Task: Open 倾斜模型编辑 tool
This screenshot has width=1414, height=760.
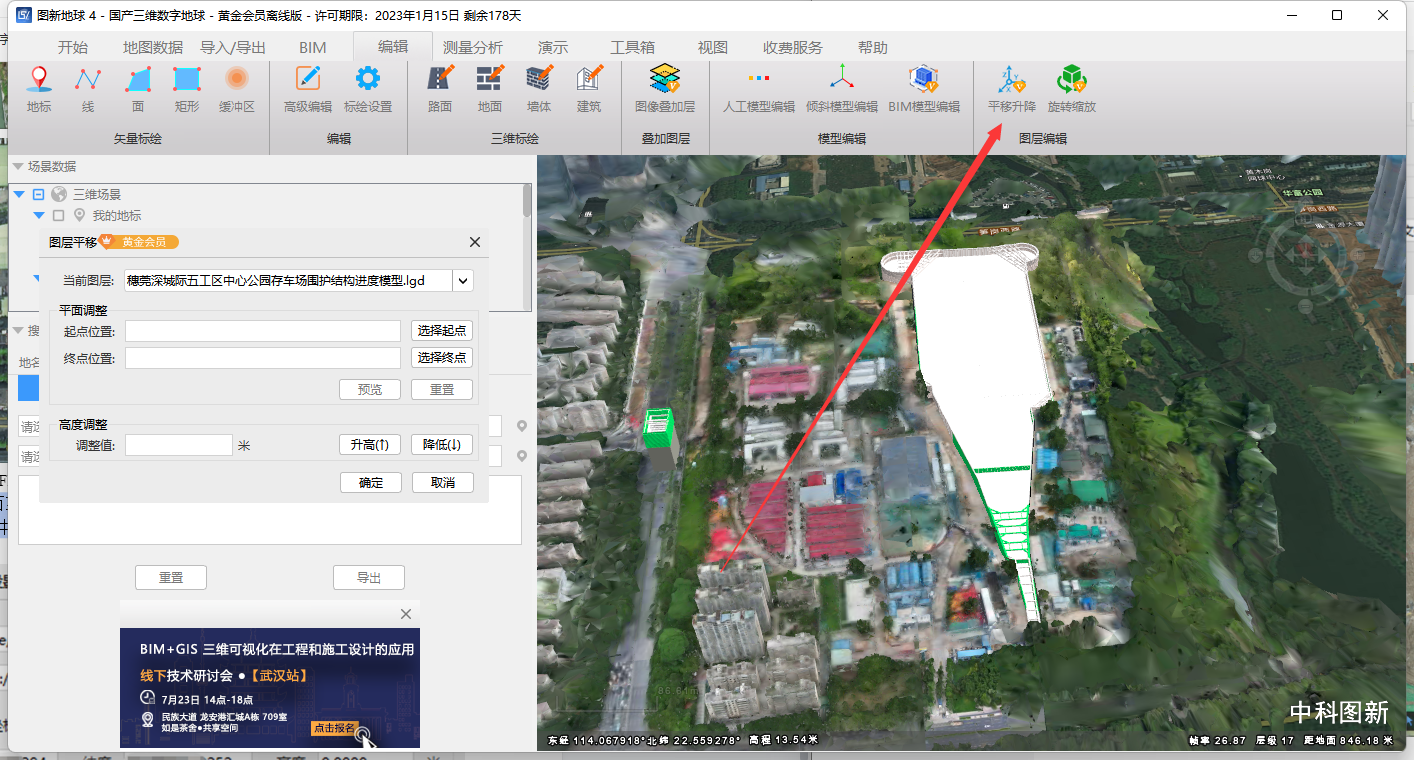Action: pyautogui.click(x=842, y=89)
